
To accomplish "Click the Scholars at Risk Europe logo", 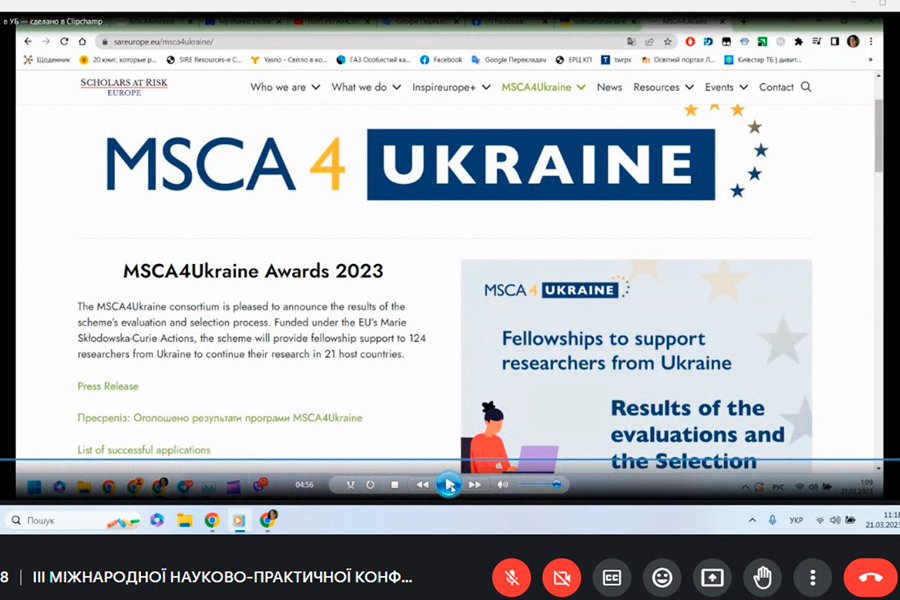I will point(124,87).
